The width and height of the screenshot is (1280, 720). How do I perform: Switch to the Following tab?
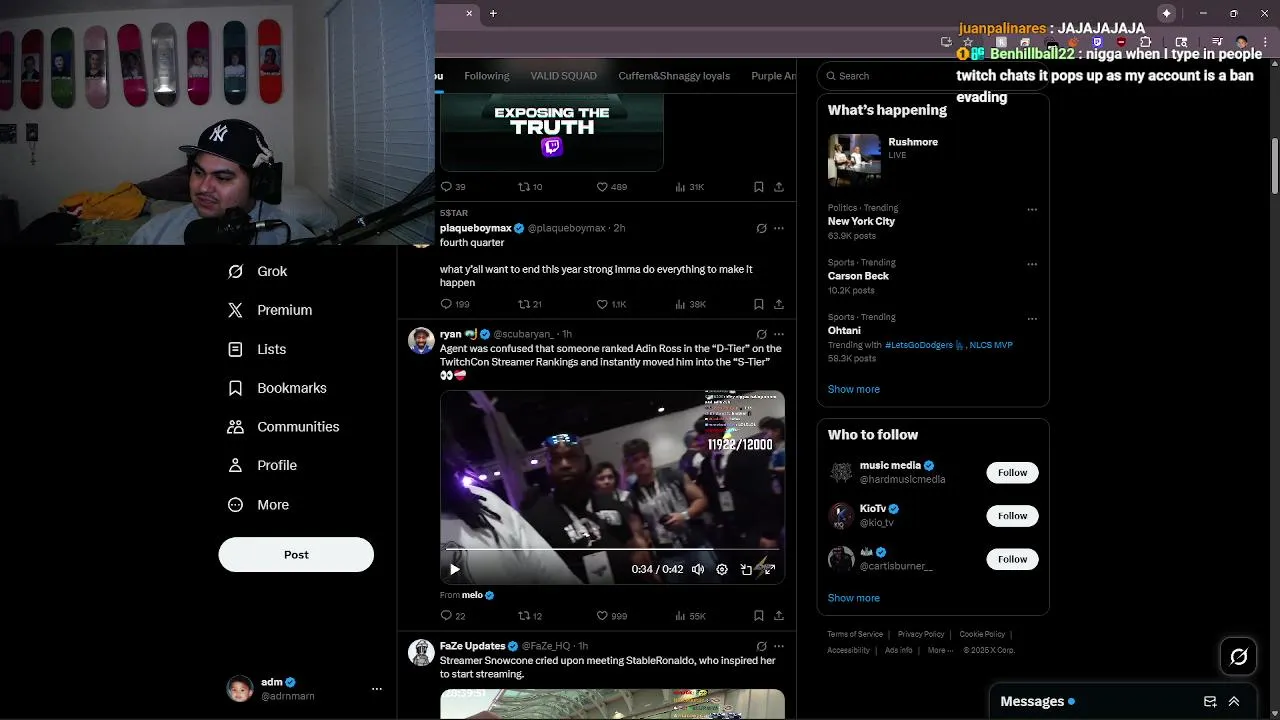pyautogui.click(x=486, y=76)
